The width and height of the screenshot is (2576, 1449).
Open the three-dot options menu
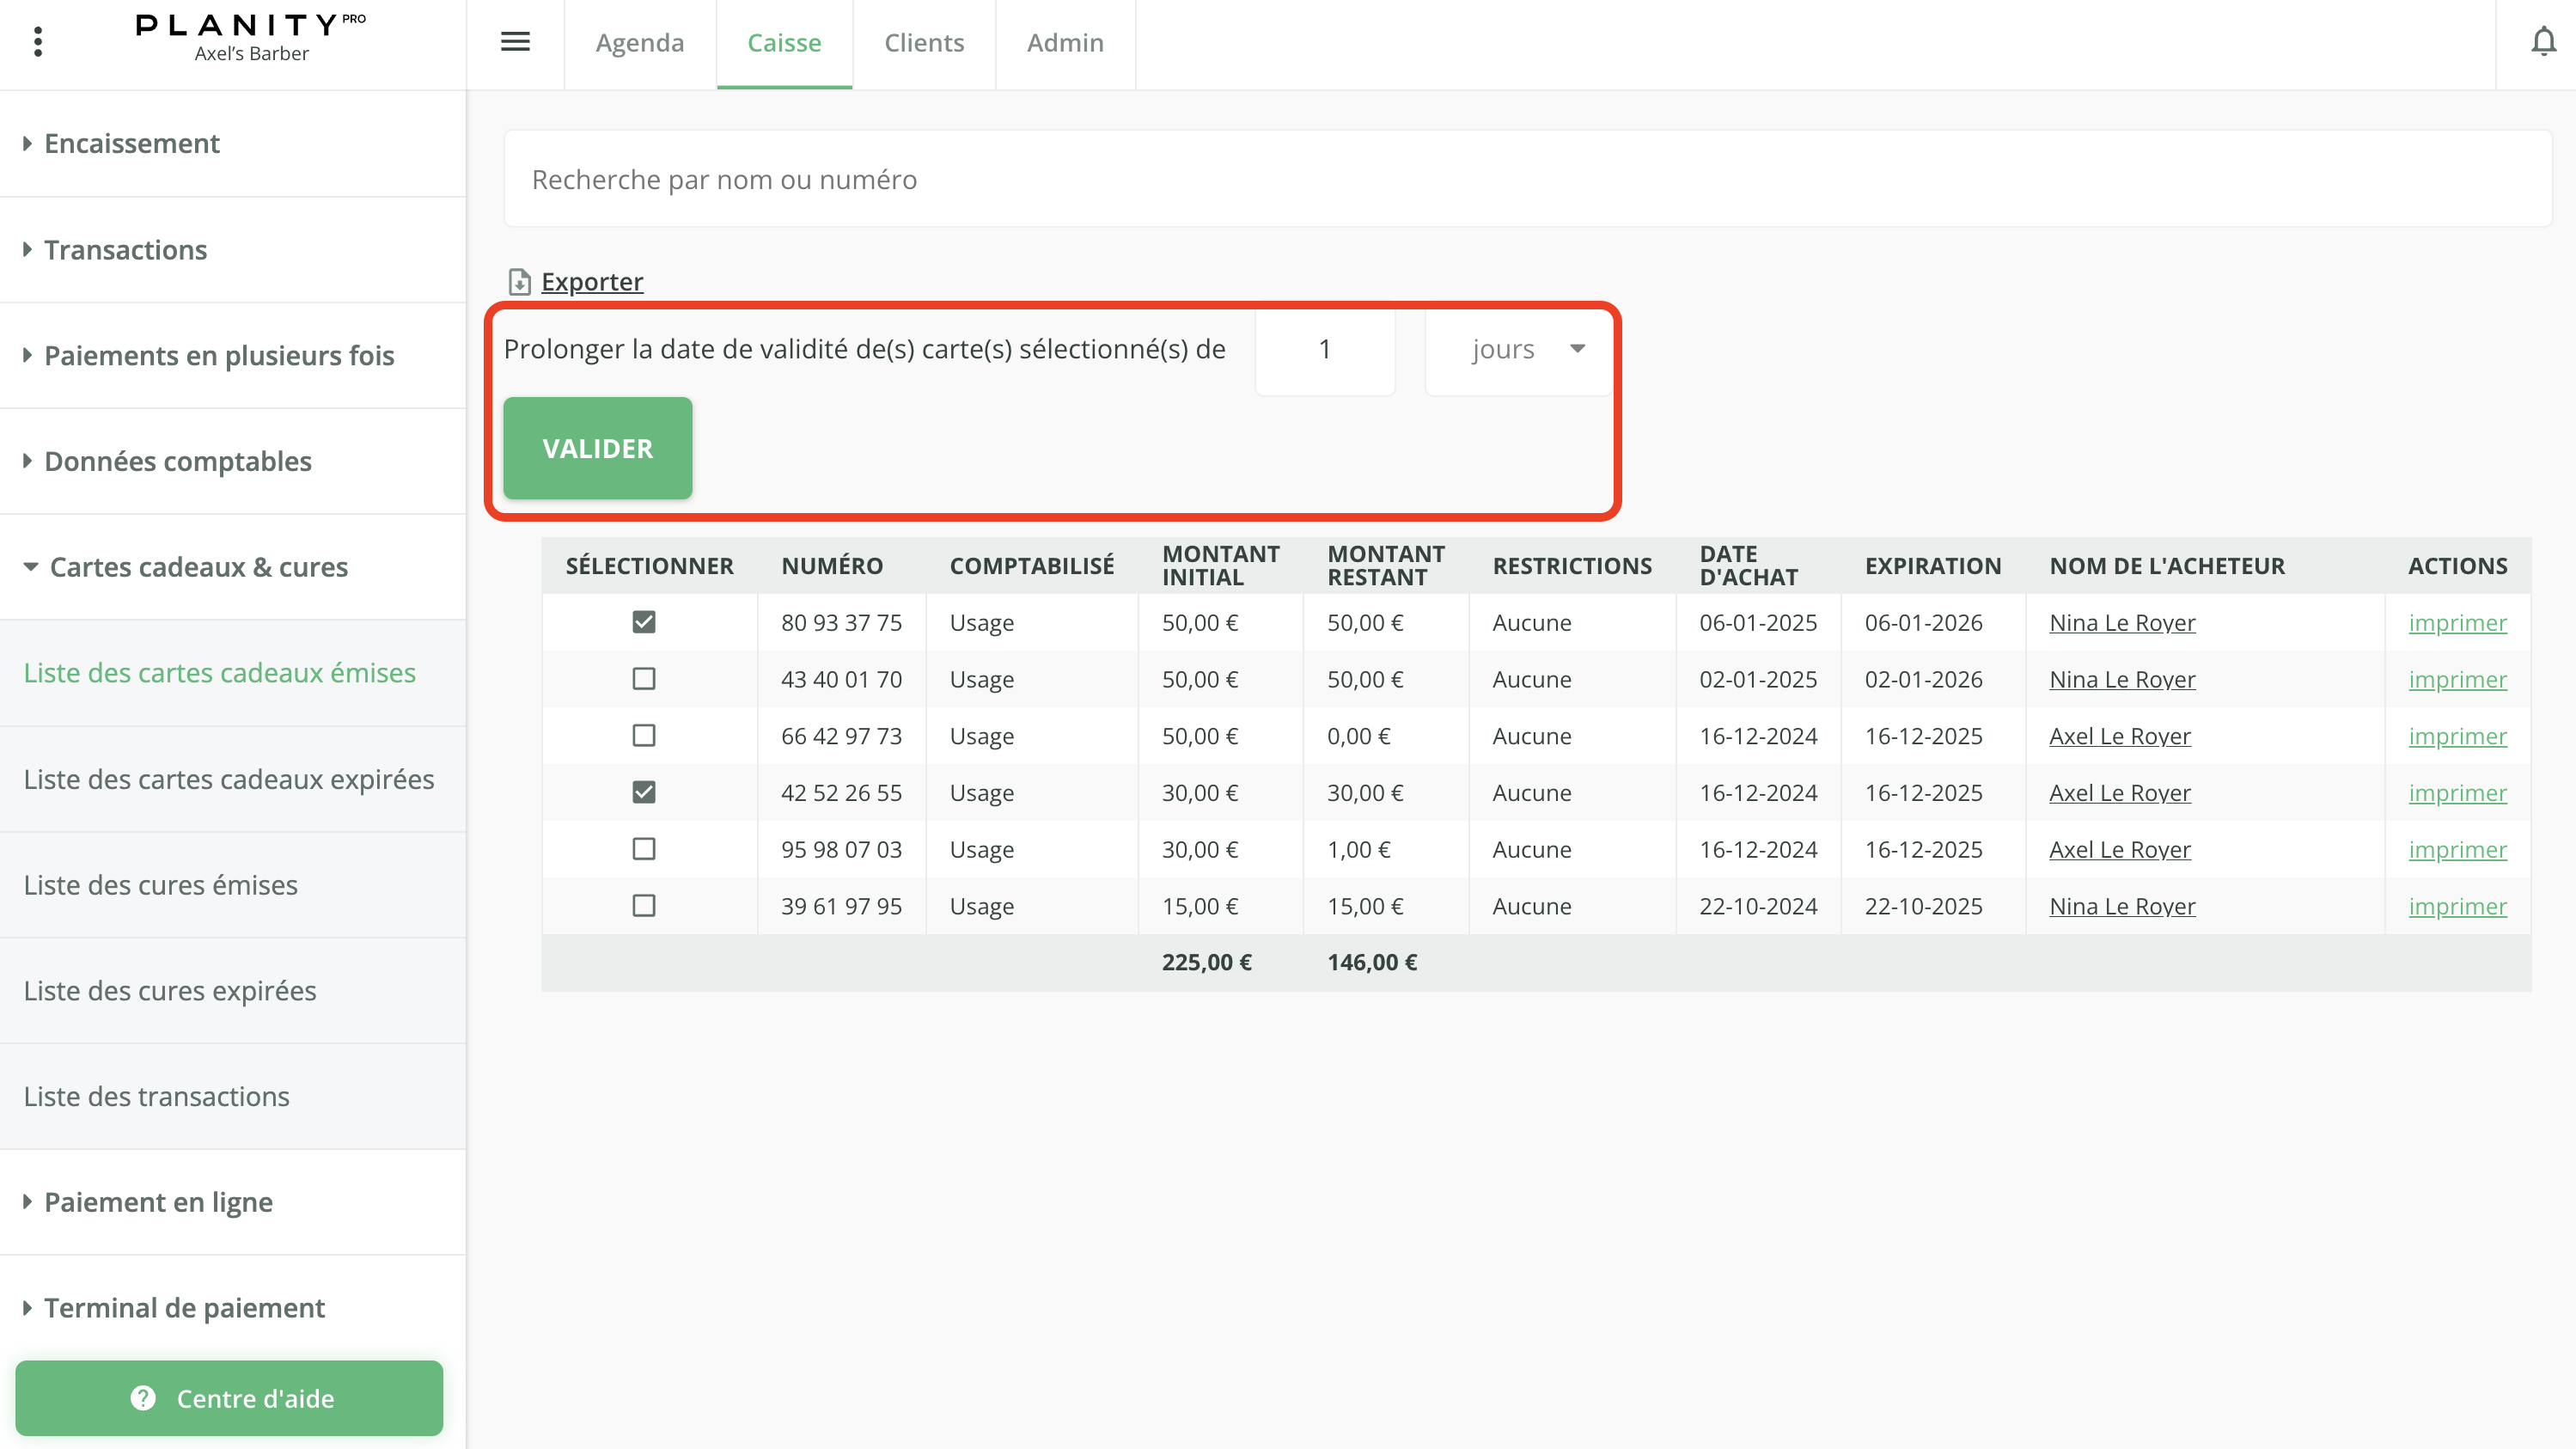click(38, 42)
